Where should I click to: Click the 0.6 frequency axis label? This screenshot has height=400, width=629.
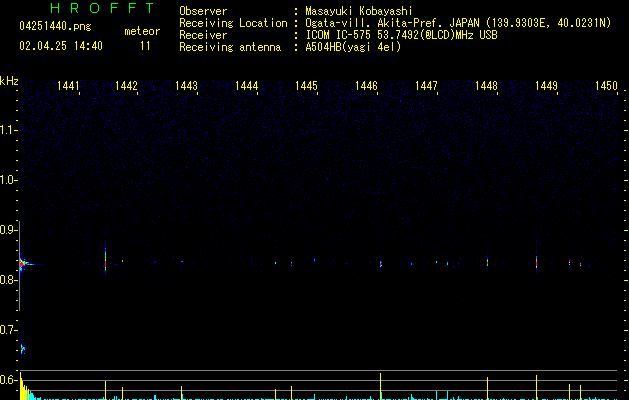8,380
